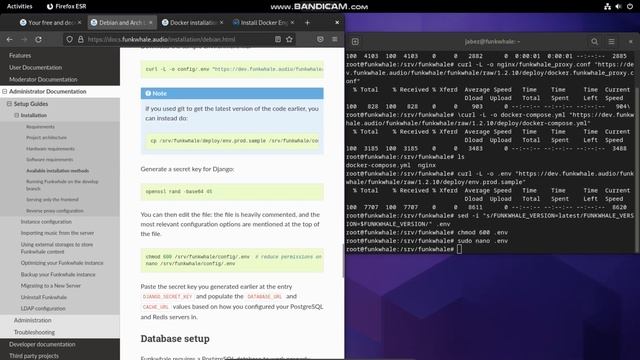The height and width of the screenshot is (360, 640).
Task: Collapse Setup Guides tree node
Action: [x=9, y=104]
